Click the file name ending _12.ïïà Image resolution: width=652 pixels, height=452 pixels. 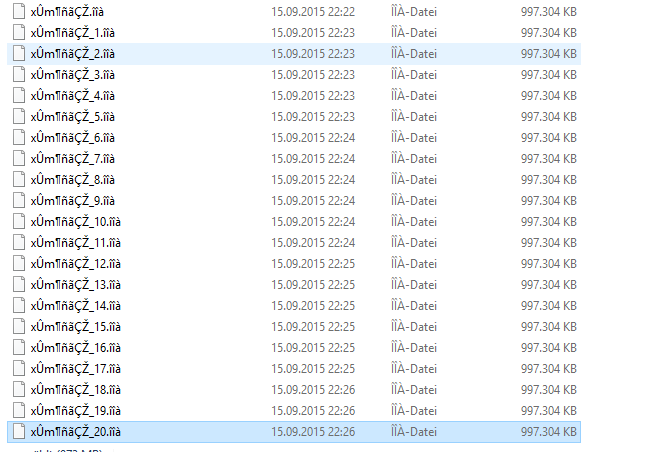pos(75,264)
